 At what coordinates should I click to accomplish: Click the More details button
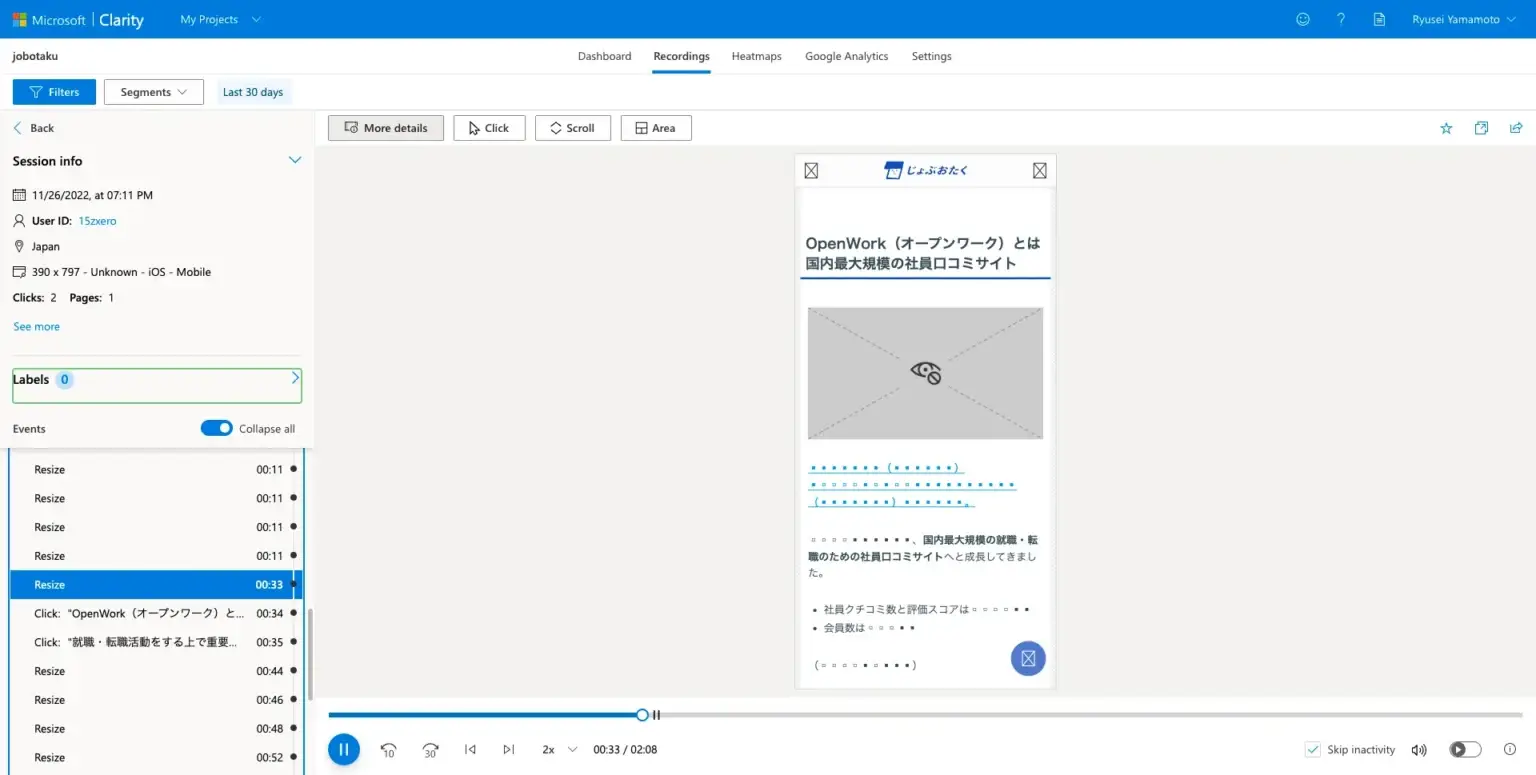pos(386,128)
